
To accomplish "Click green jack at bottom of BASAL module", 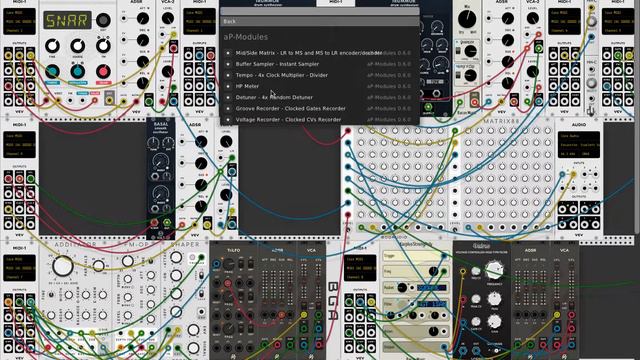I will (x=167, y=223).
